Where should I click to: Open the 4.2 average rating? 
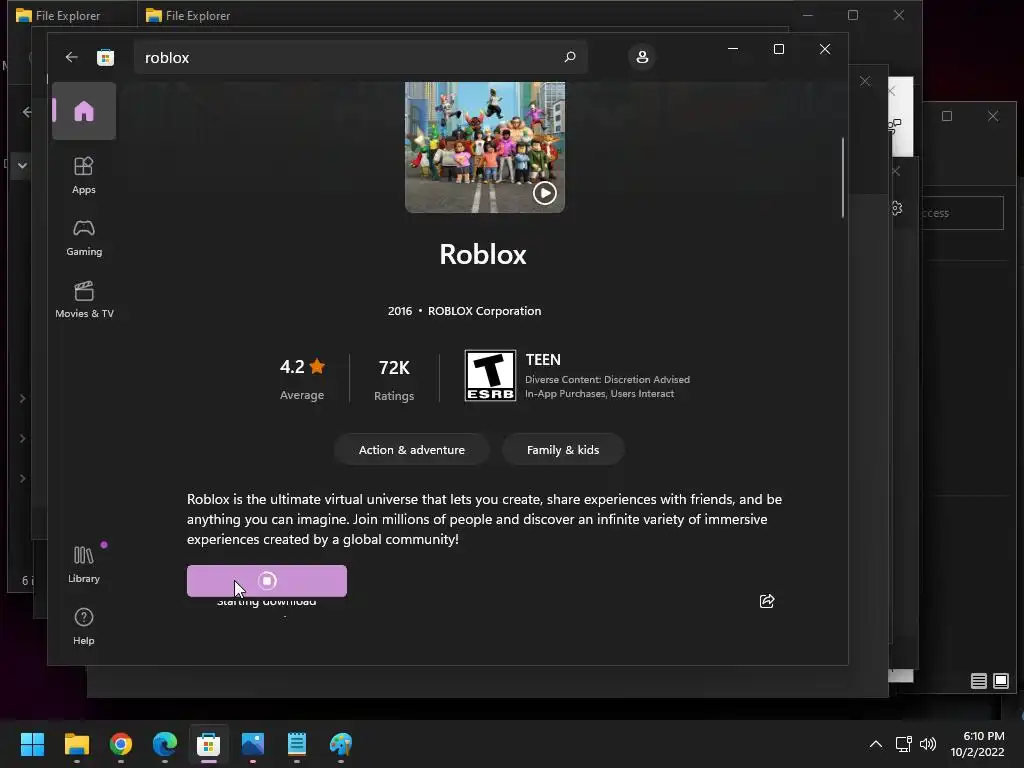click(x=302, y=377)
